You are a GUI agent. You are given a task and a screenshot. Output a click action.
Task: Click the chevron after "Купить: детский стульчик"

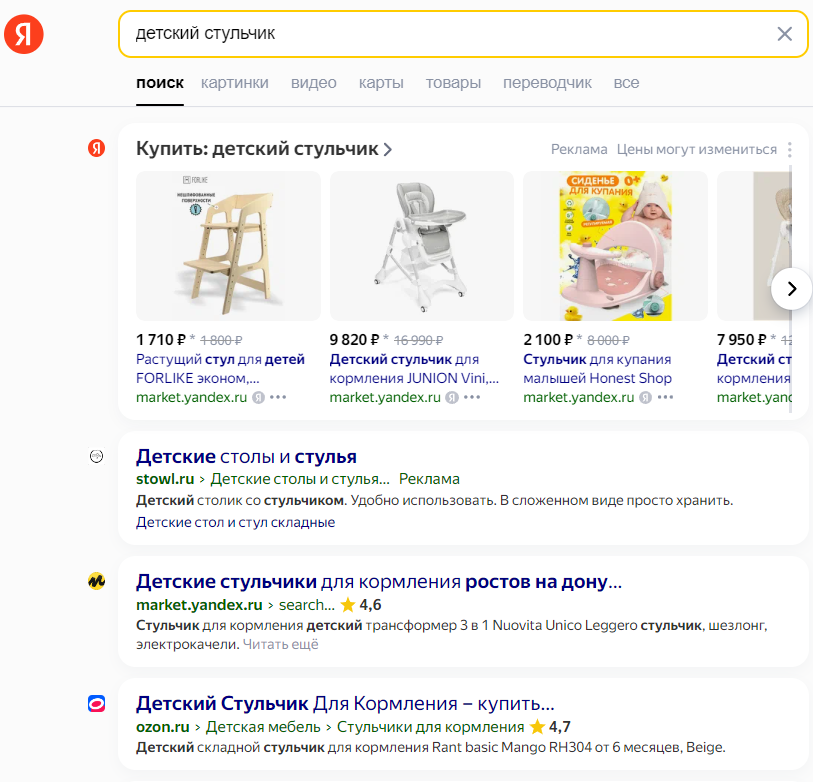pyautogui.click(x=388, y=150)
